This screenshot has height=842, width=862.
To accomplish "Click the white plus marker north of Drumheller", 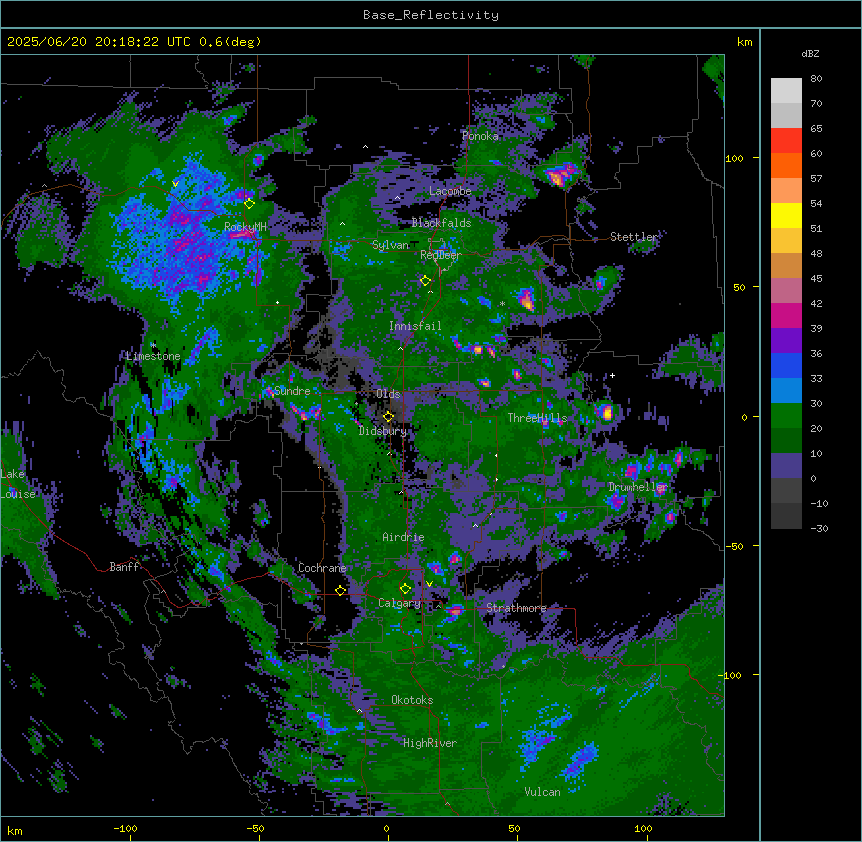I will pos(612,375).
